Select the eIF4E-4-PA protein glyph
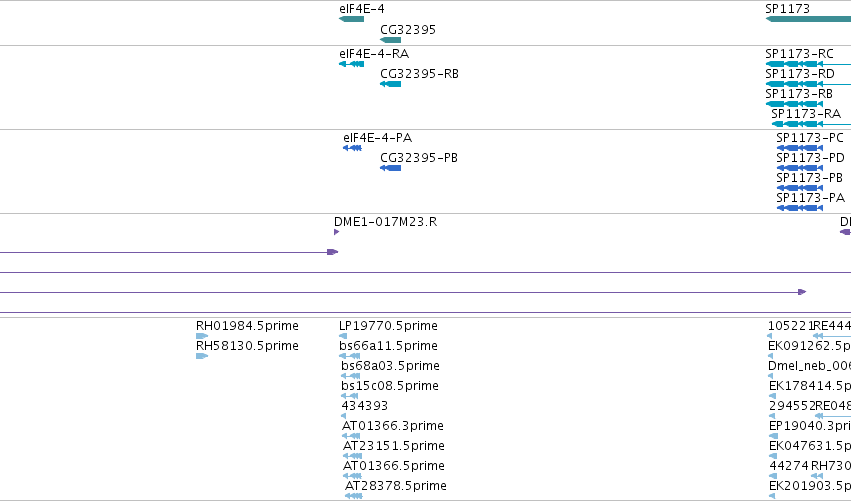Viewport: 851px width, 501px height. point(352,148)
